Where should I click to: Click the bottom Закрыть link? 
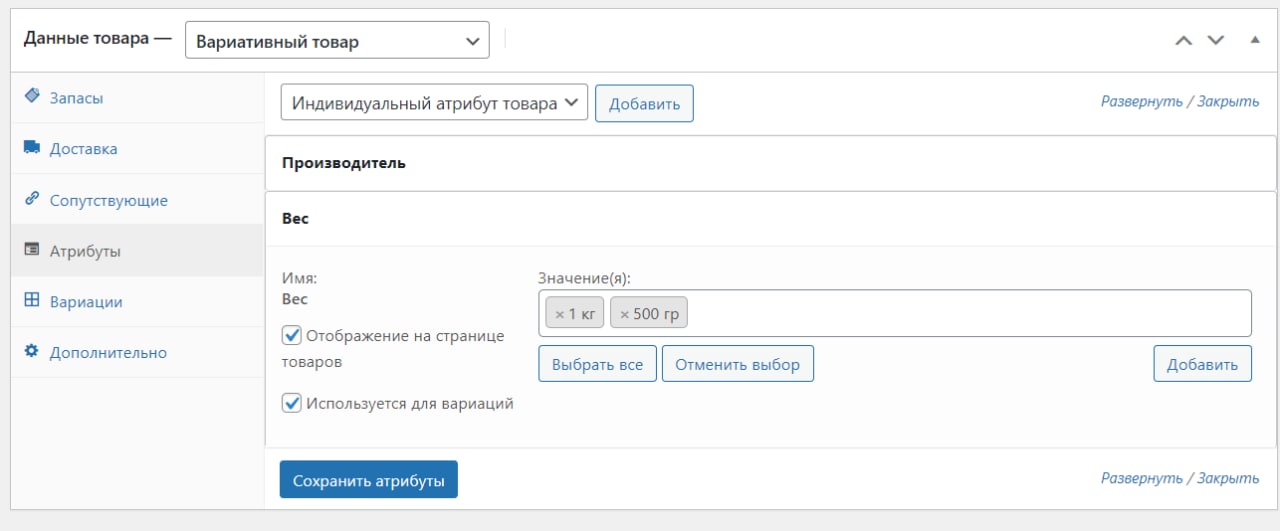[x=1229, y=478]
